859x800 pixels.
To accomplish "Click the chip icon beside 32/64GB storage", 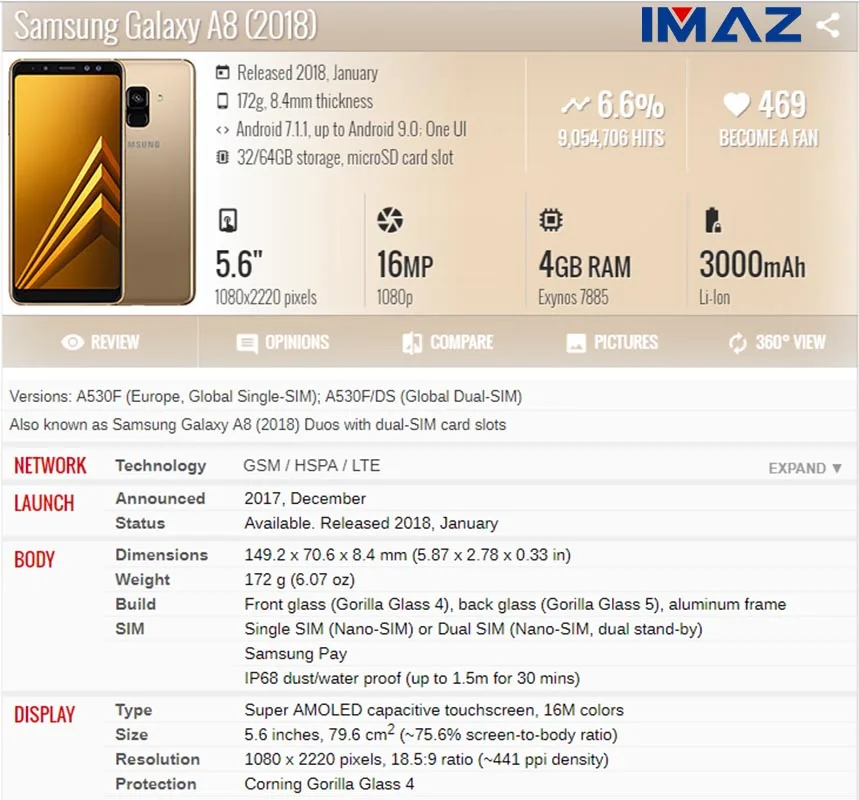I will tap(222, 157).
